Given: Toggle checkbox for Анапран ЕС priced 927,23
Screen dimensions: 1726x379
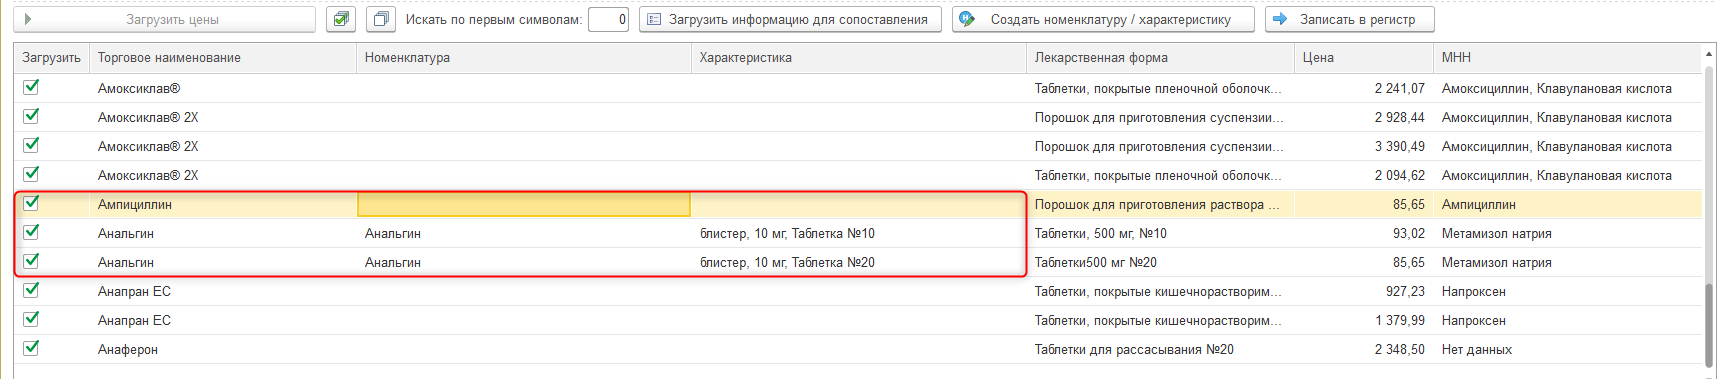Looking at the screenshot, I should coord(31,290).
